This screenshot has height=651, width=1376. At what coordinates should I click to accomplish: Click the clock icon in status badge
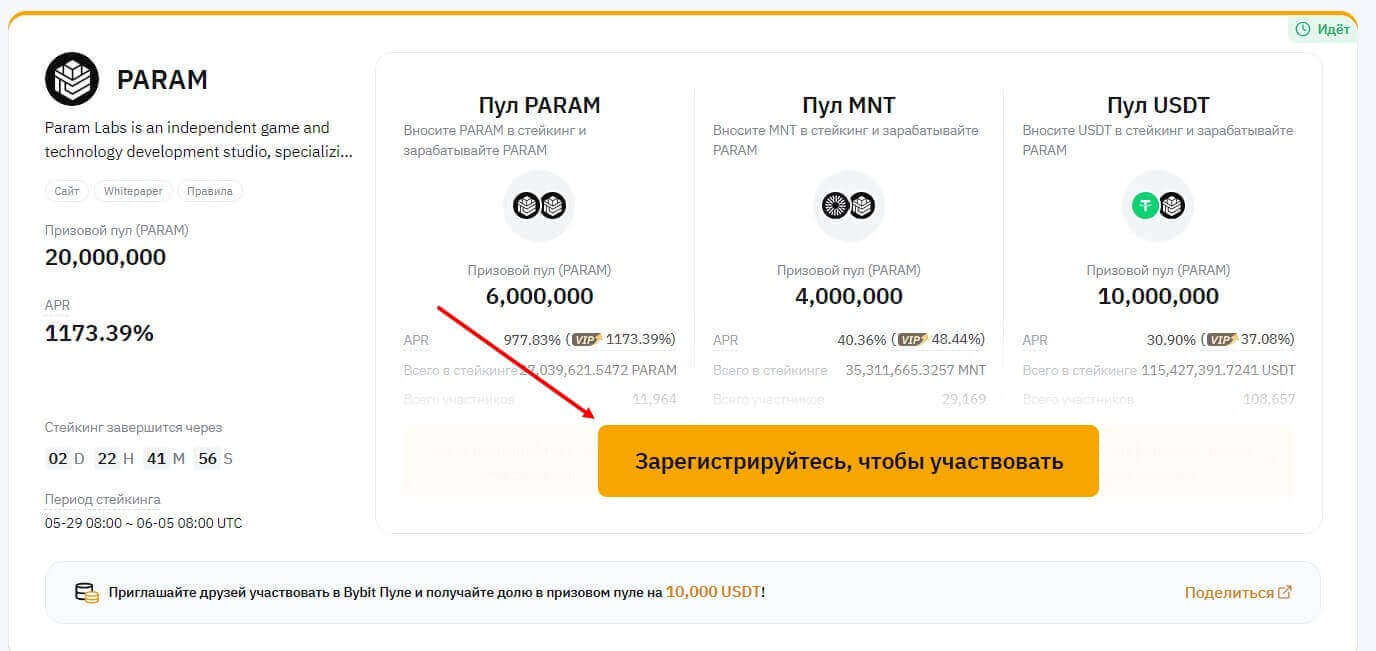(x=1303, y=29)
